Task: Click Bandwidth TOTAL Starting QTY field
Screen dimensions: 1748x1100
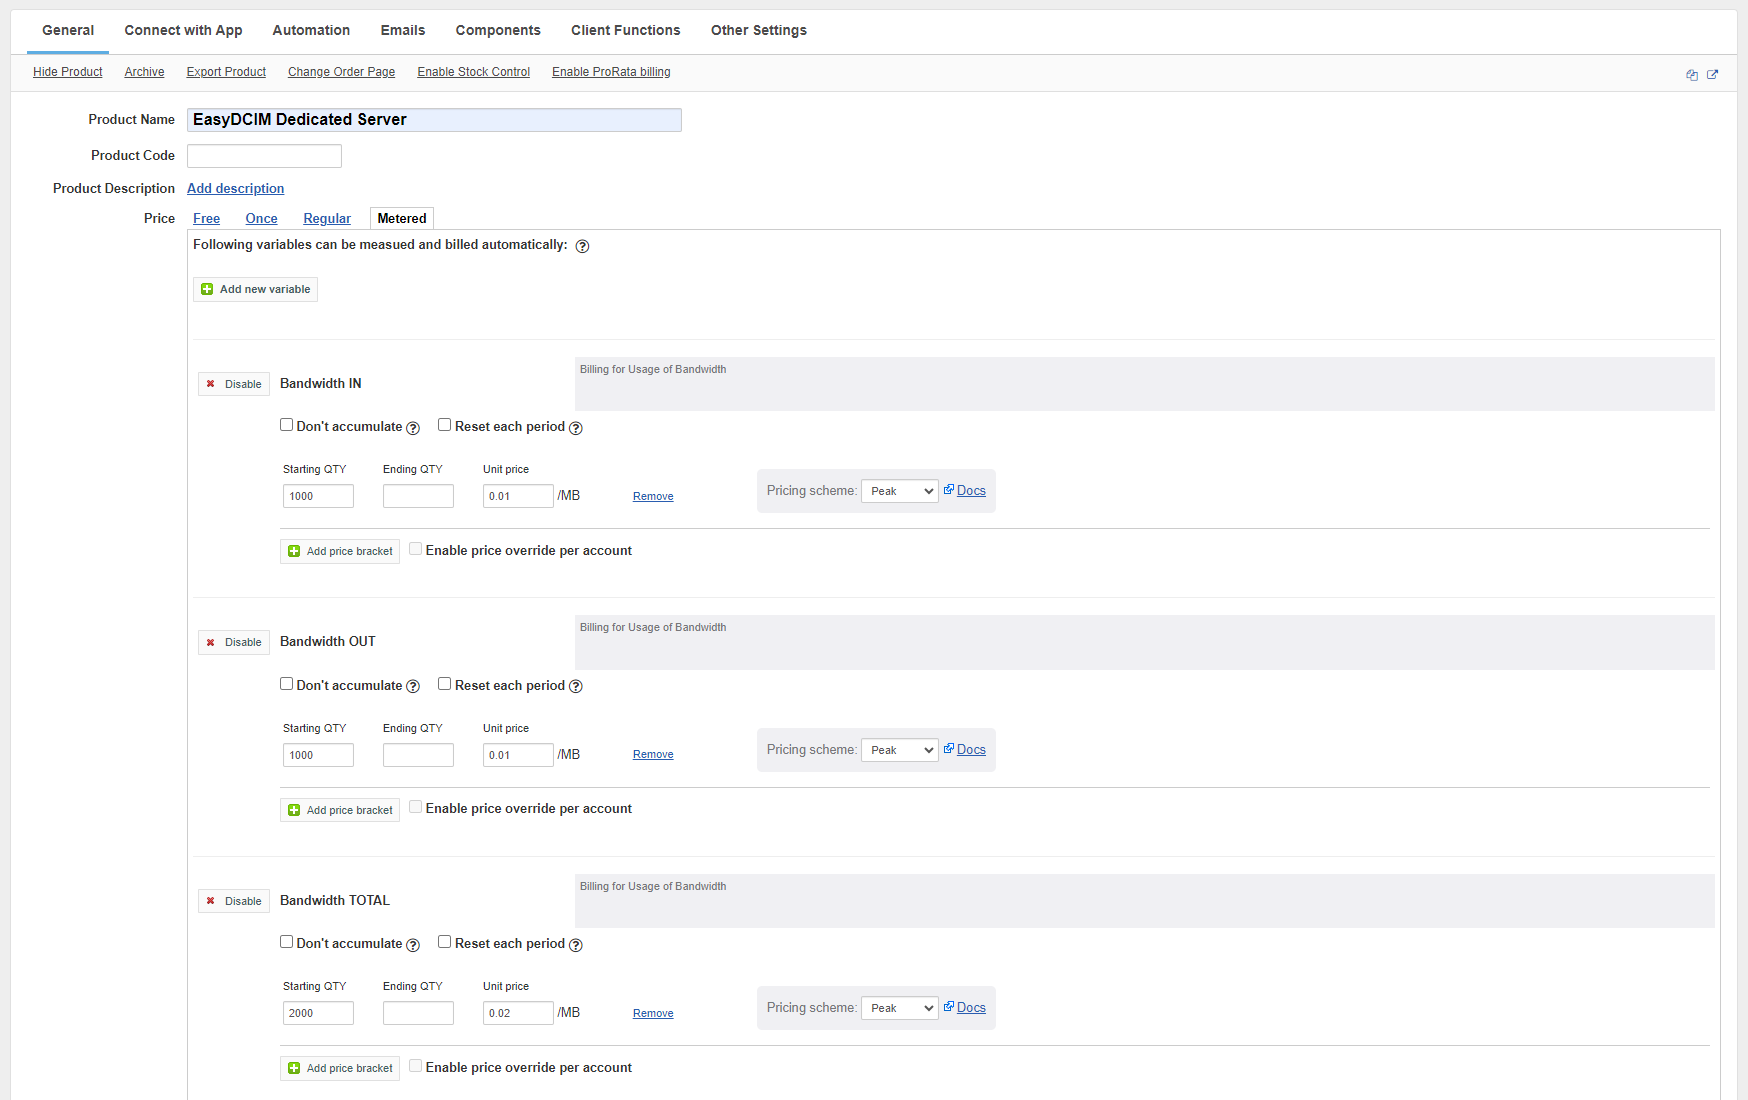Action: (318, 1013)
